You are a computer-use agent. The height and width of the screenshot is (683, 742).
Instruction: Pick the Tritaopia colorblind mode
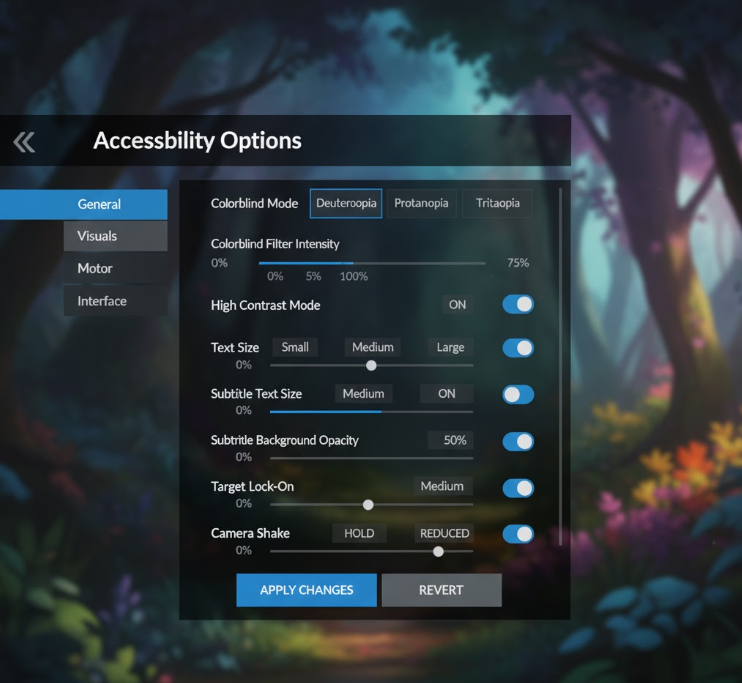pyautogui.click(x=497, y=203)
